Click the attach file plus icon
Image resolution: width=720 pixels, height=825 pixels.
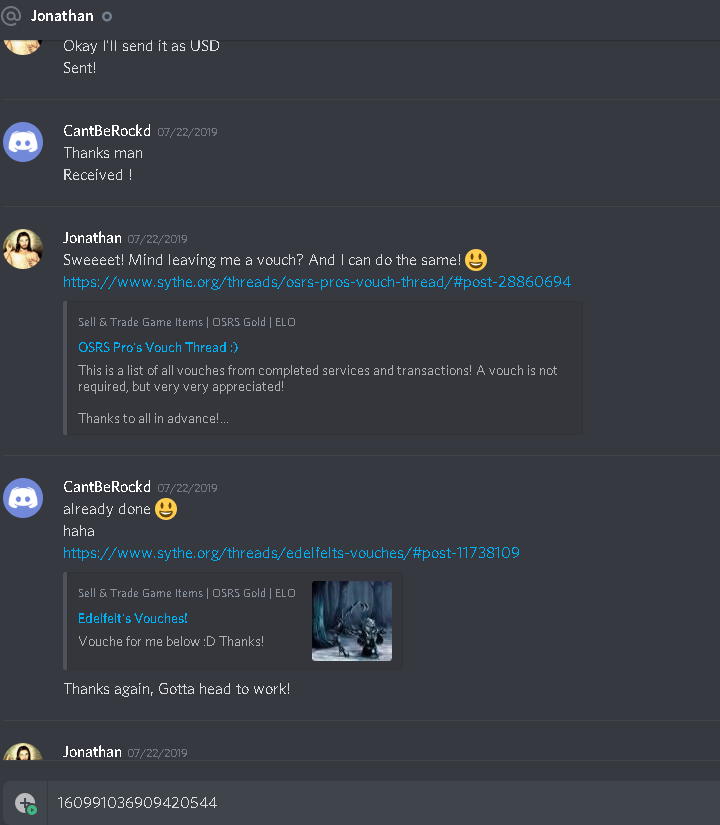pos(25,803)
